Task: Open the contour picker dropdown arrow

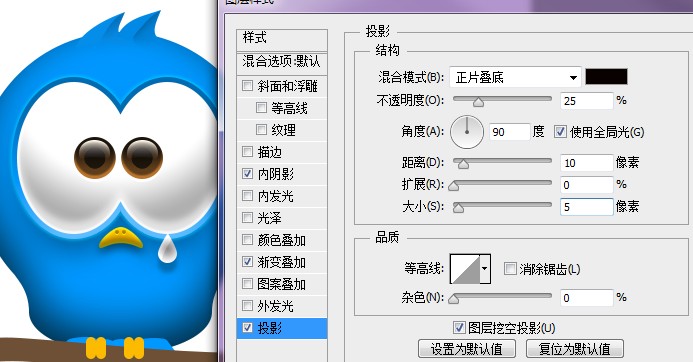Action: [x=485, y=268]
